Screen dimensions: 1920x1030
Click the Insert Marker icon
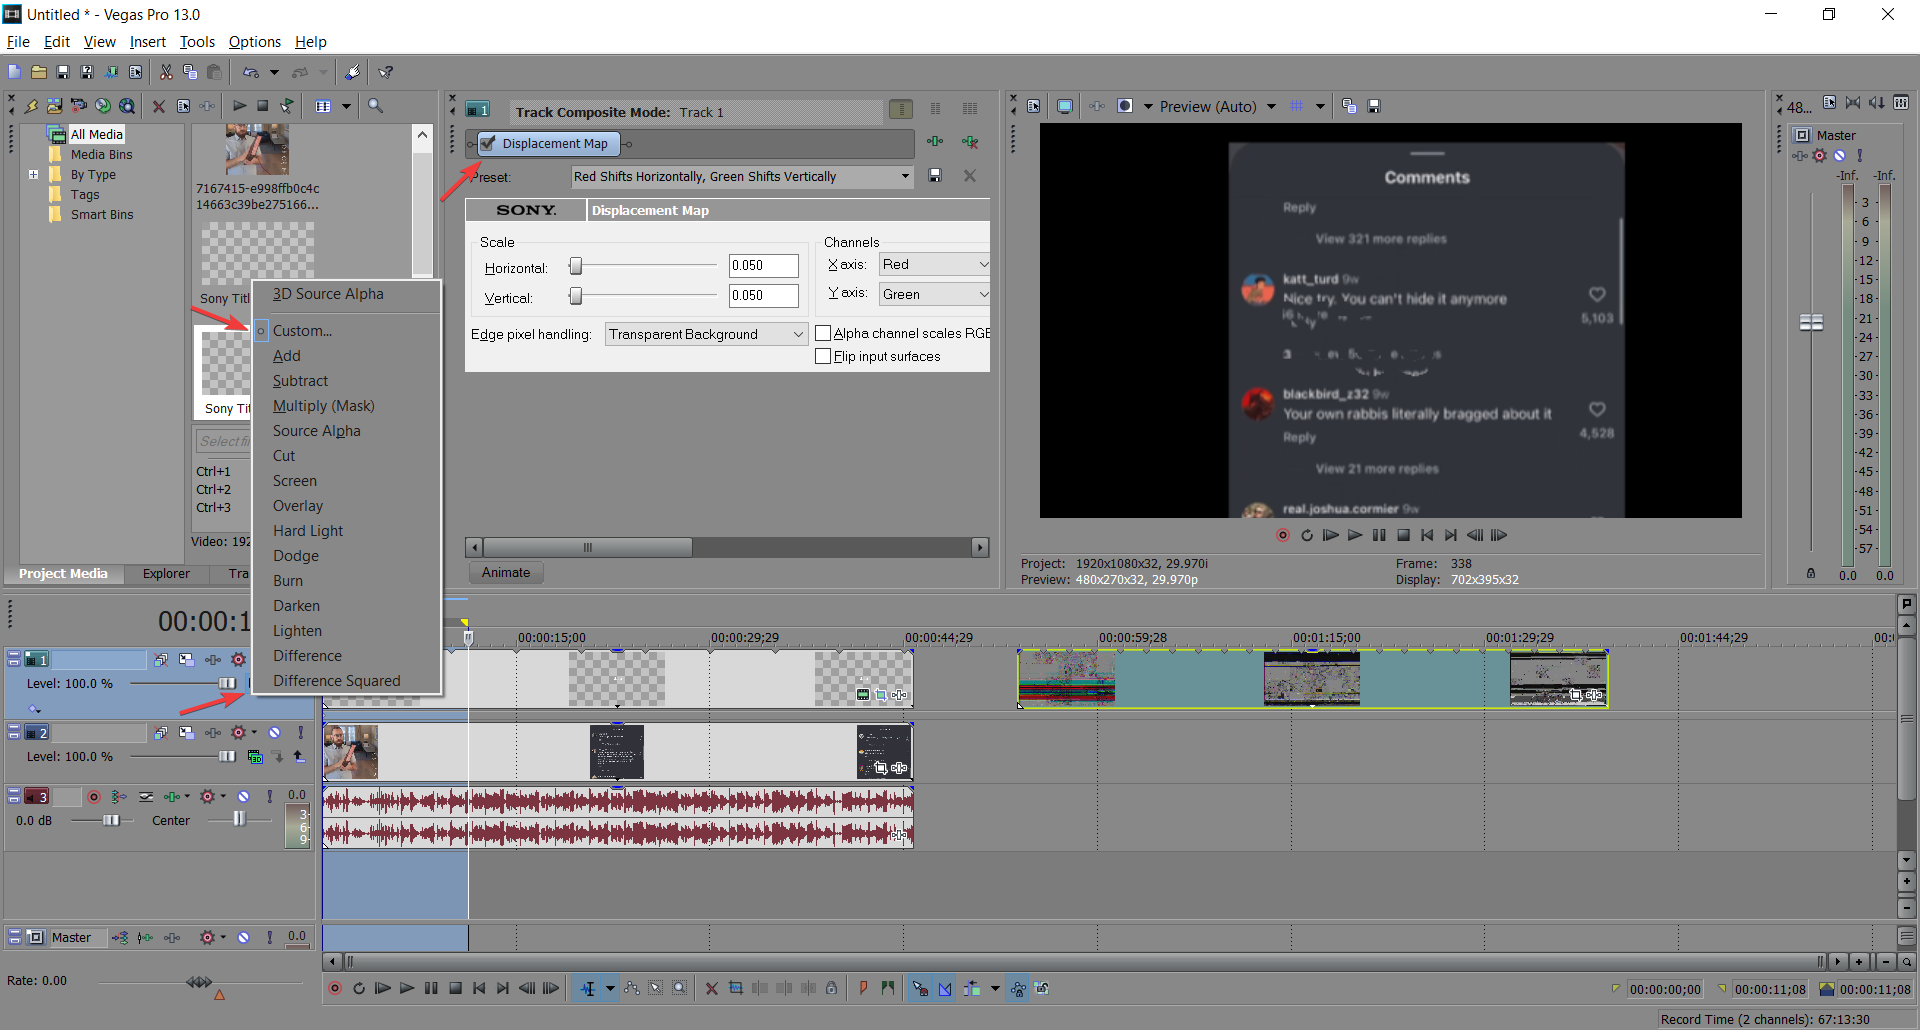[864, 989]
